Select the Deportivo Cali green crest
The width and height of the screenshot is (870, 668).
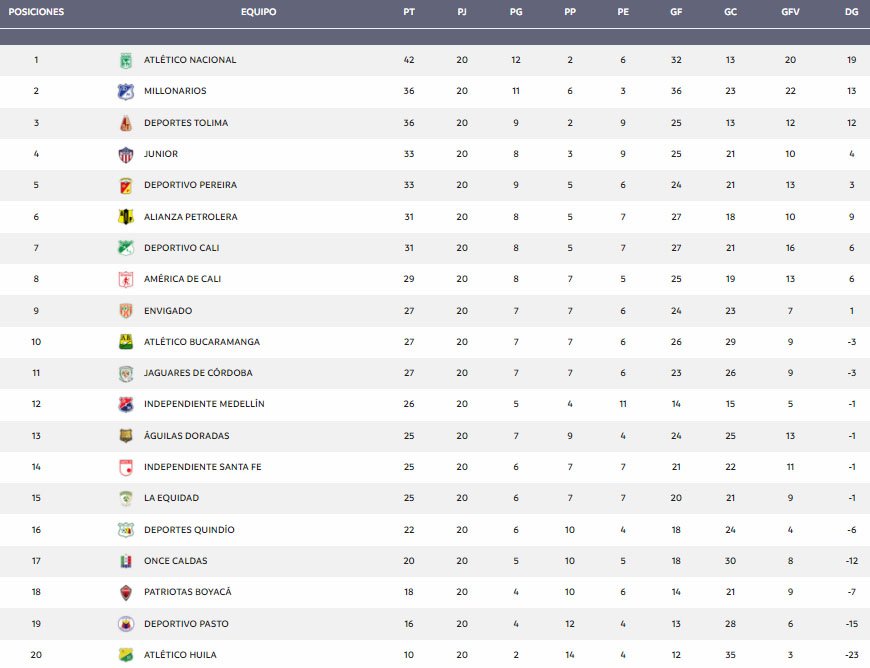[x=126, y=248]
